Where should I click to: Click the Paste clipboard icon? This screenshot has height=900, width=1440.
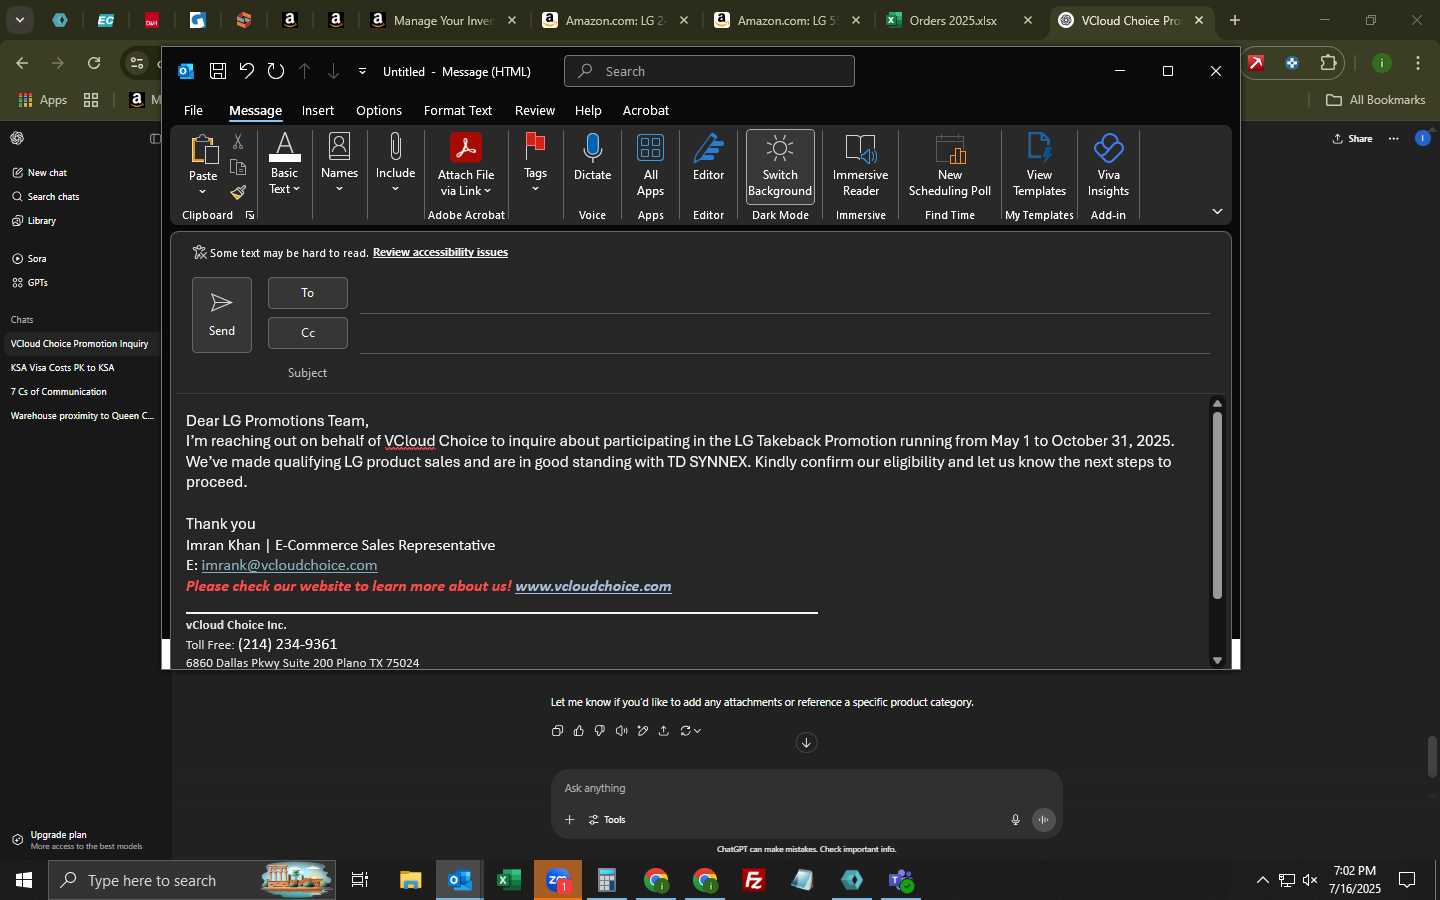[203, 150]
